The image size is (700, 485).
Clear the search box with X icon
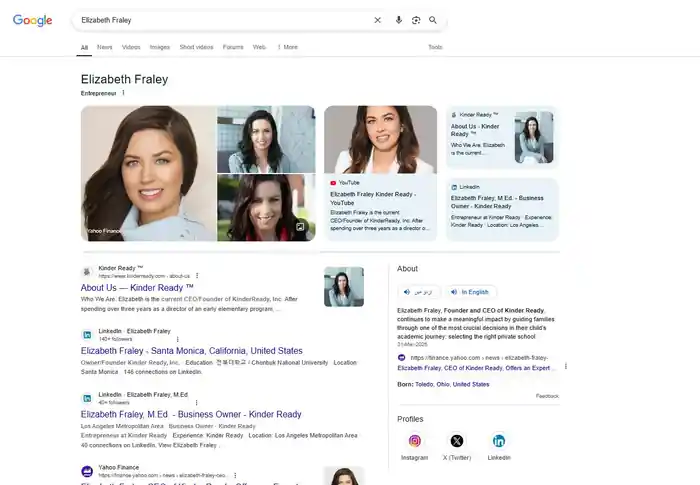coord(377,20)
